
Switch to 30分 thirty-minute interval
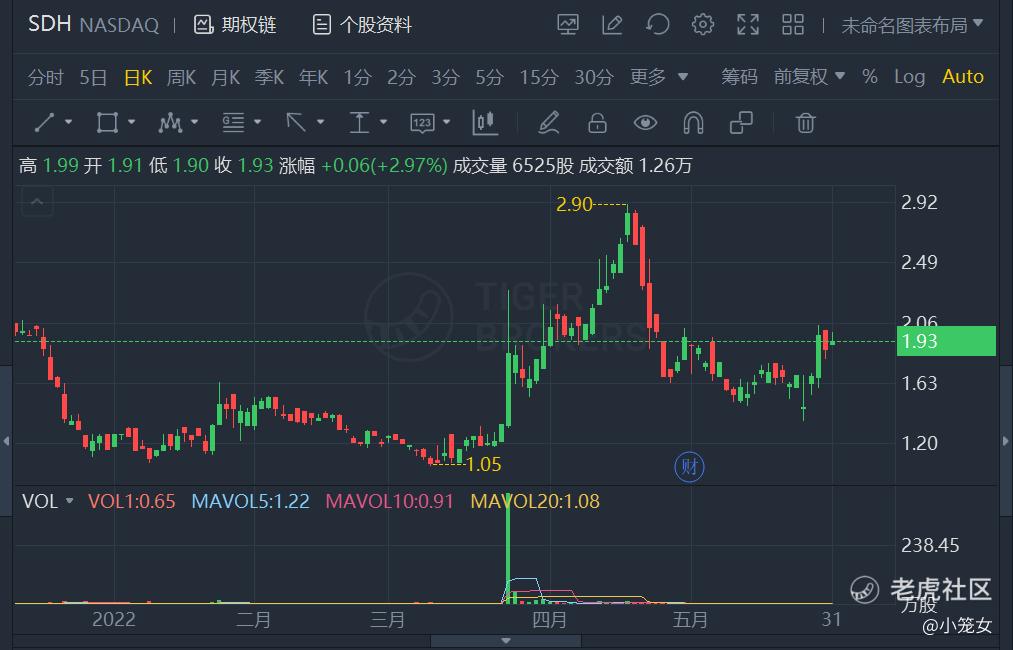point(594,78)
